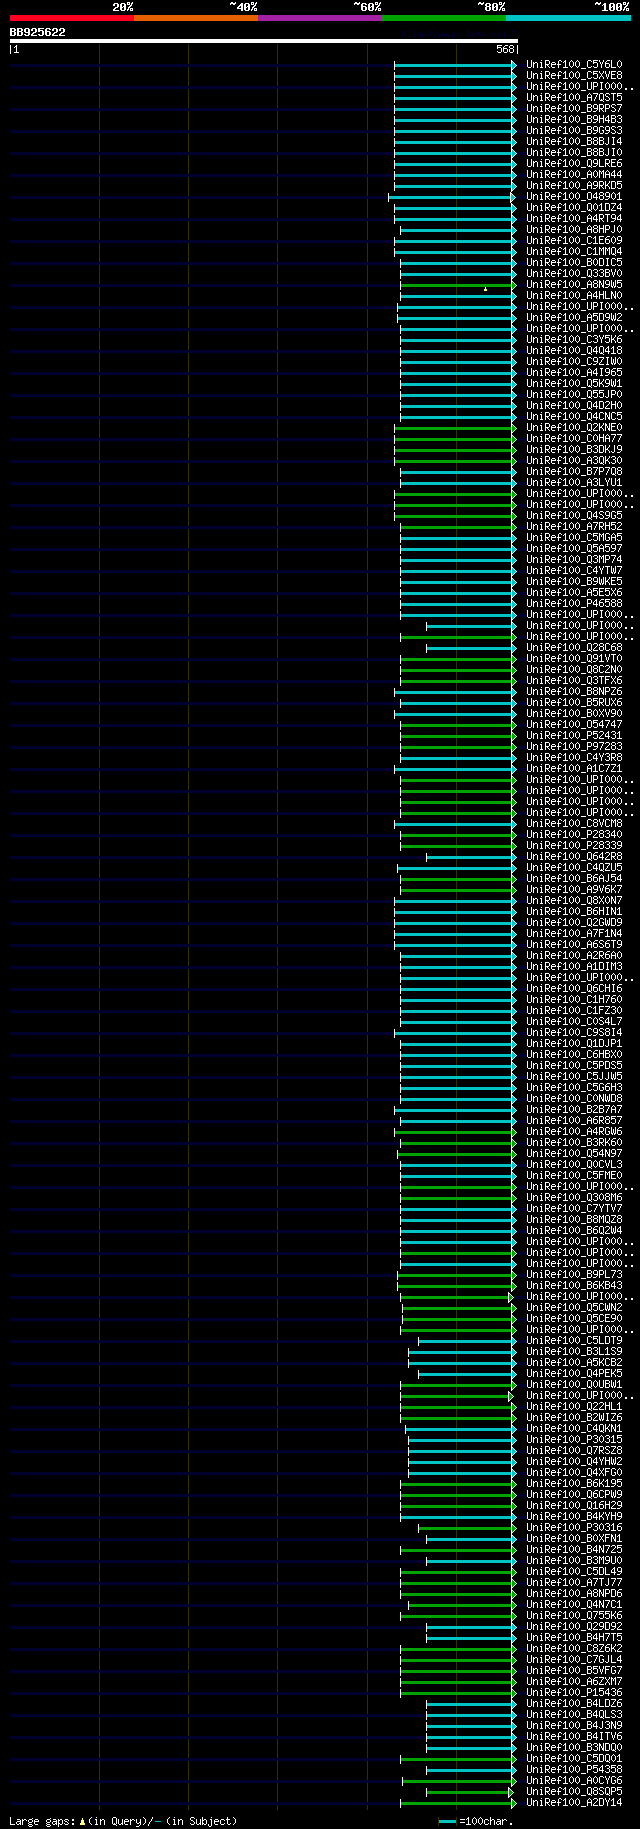Select the UniRef100_P46588 hit label
This screenshot has height=1829, width=640.
(x=574, y=603)
